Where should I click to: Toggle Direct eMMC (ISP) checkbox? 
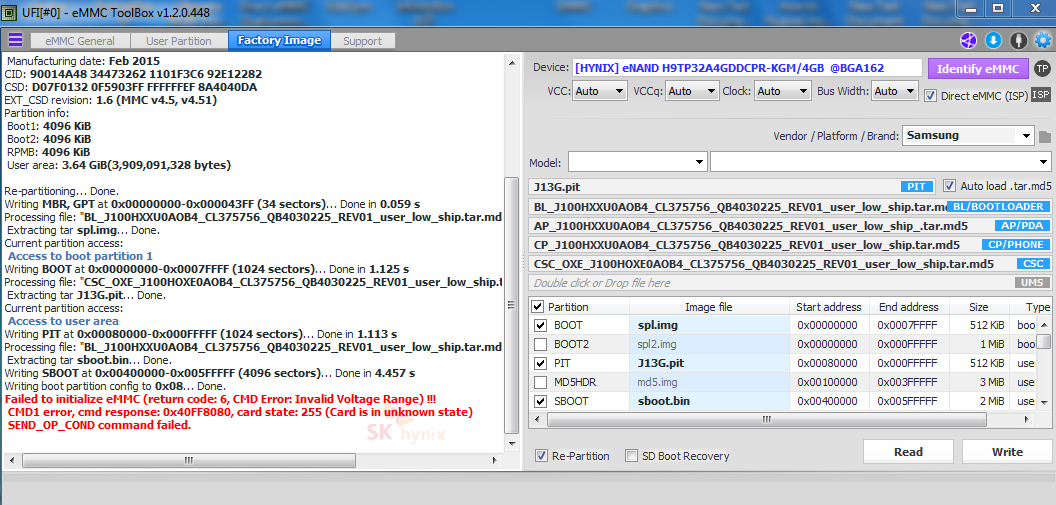(x=930, y=96)
